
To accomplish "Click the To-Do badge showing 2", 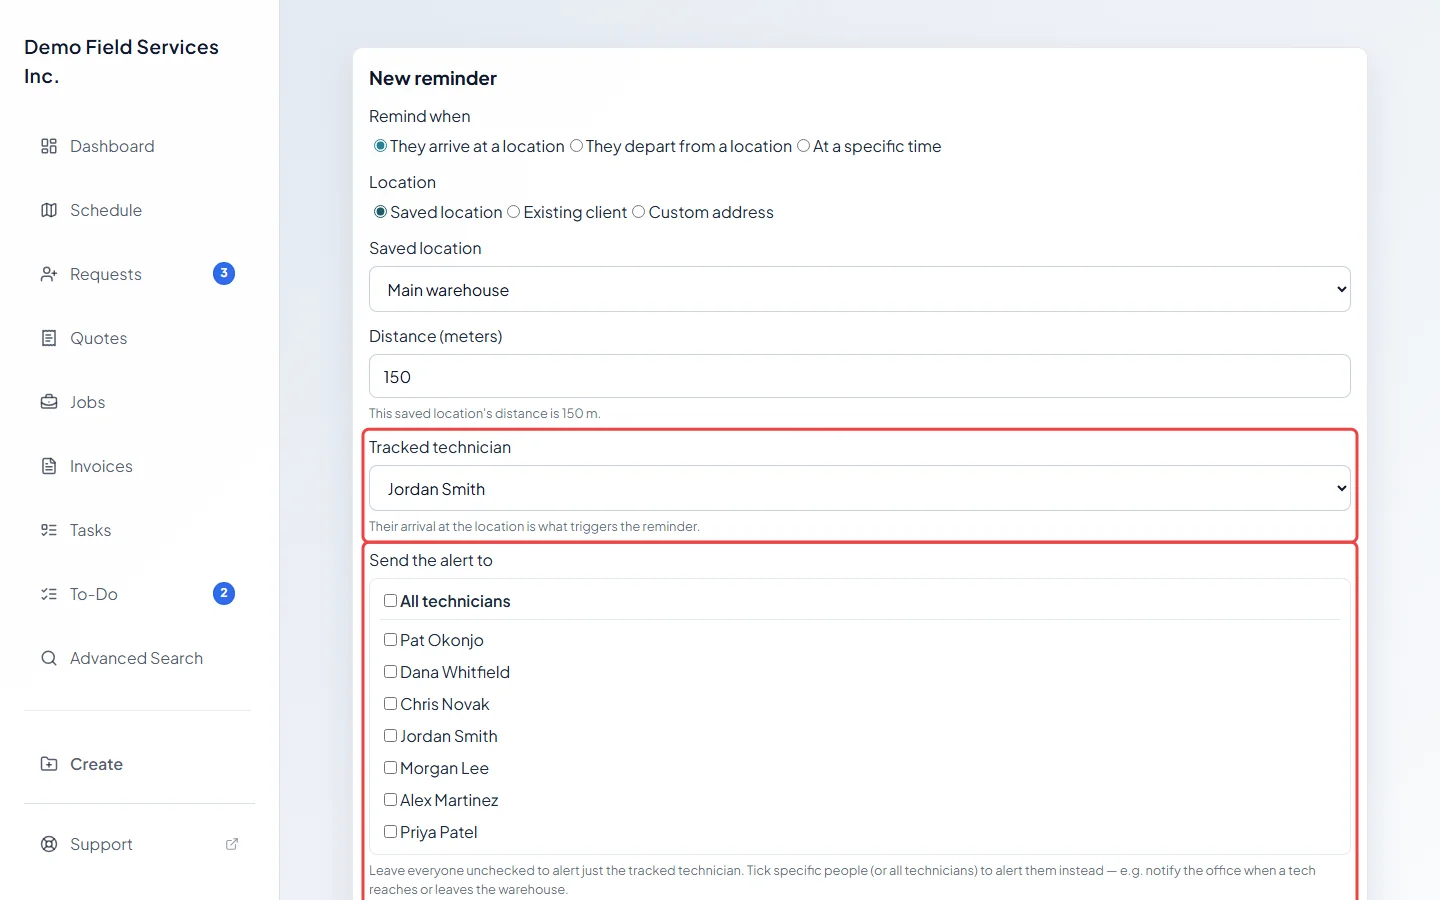I will (224, 593).
